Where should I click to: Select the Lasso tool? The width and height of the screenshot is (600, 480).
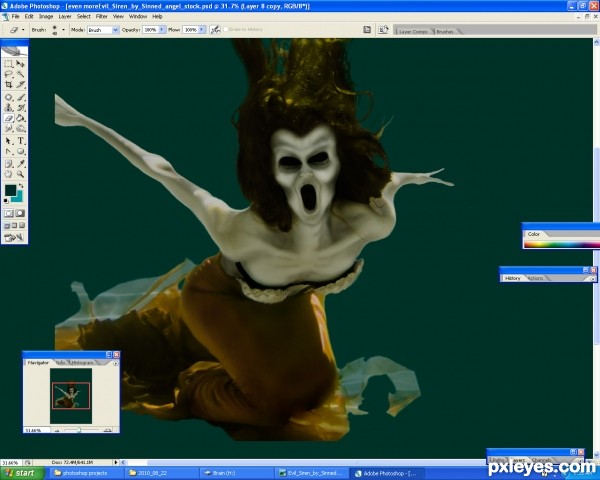[x=8, y=74]
